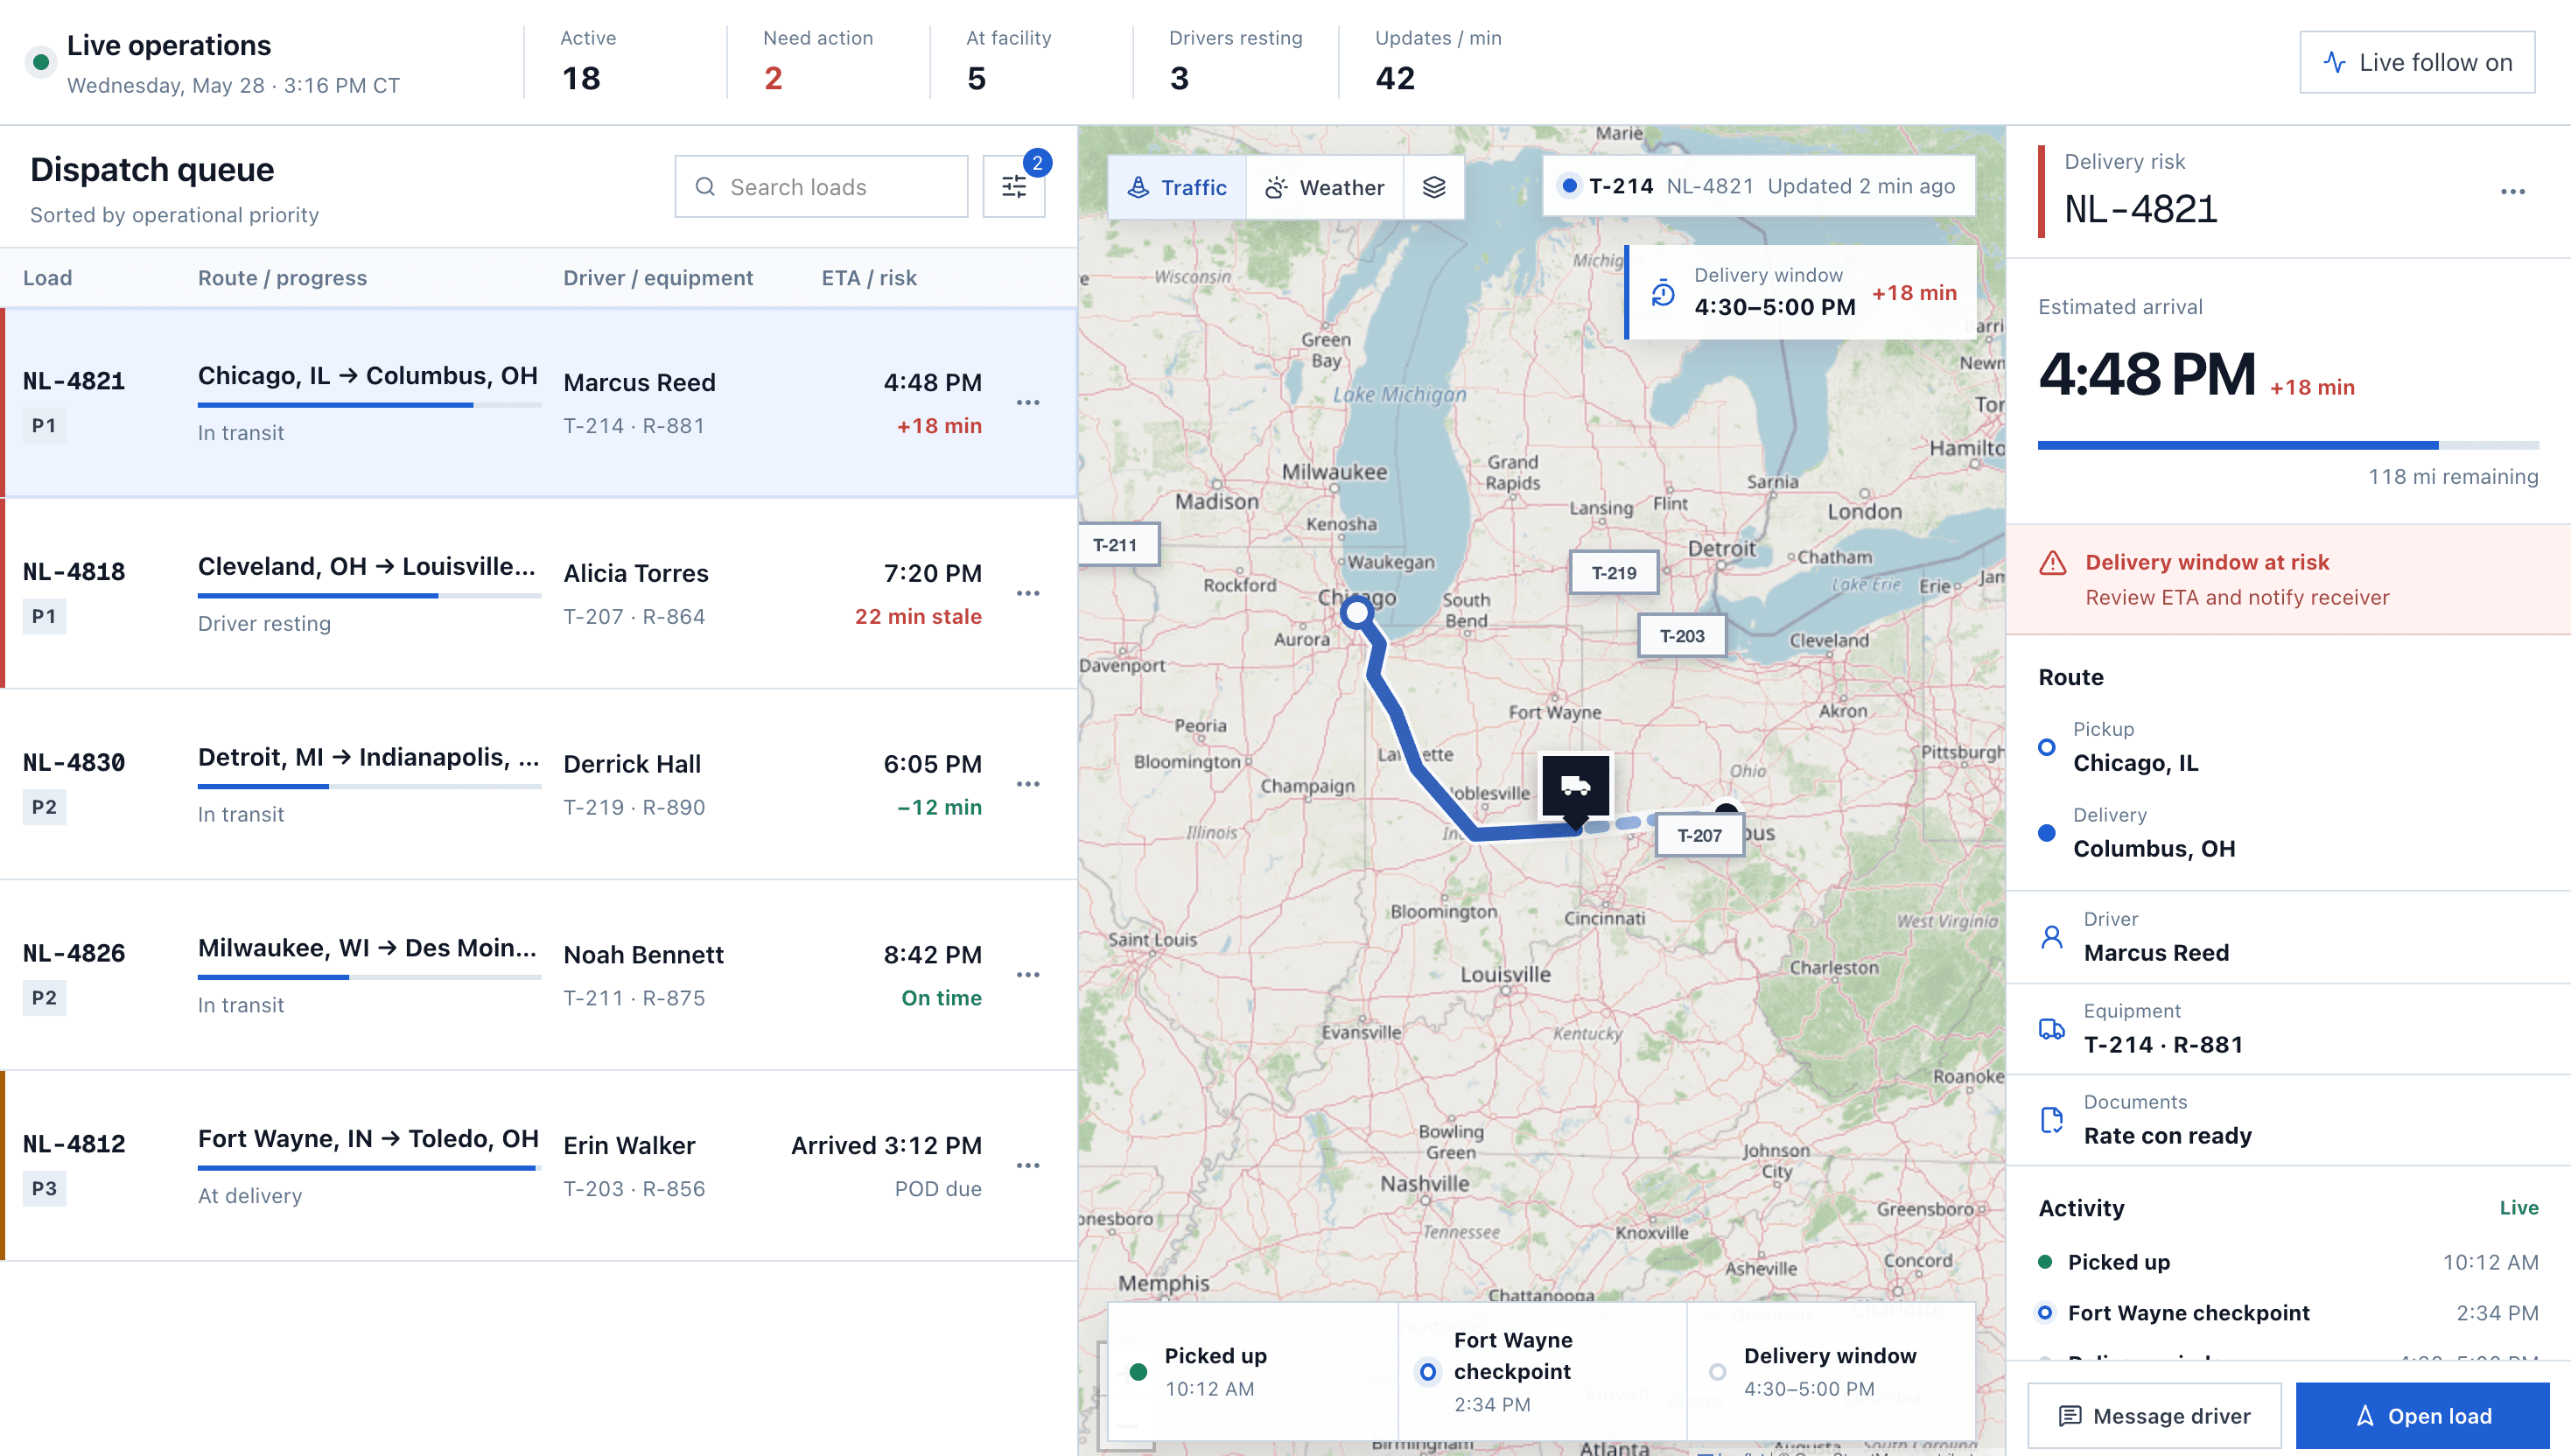Image resolution: width=2571 pixels, height=1456 pixels.
Task: Click the delivery window clock icon
Action: 1662,293
